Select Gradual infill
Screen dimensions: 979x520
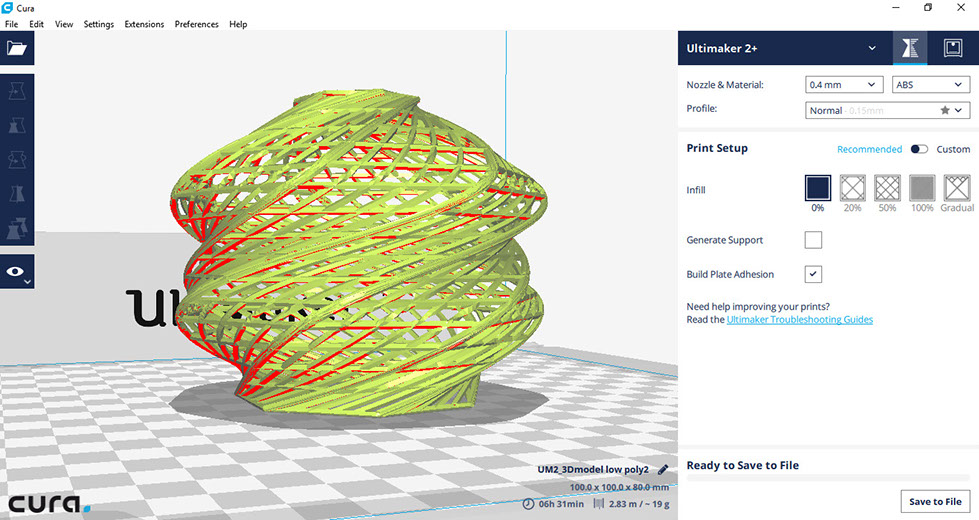[x=957, y=188]
